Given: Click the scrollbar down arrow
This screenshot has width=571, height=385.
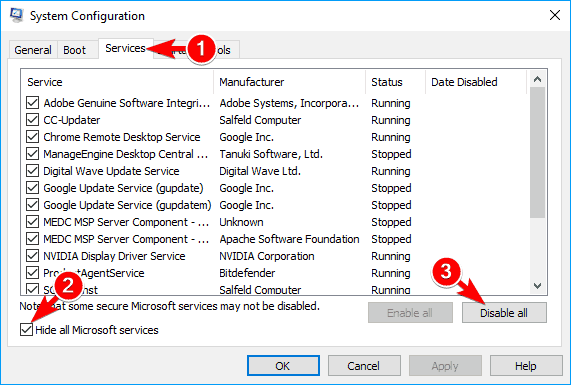Looking at the screenshot, I should (537, 286).
